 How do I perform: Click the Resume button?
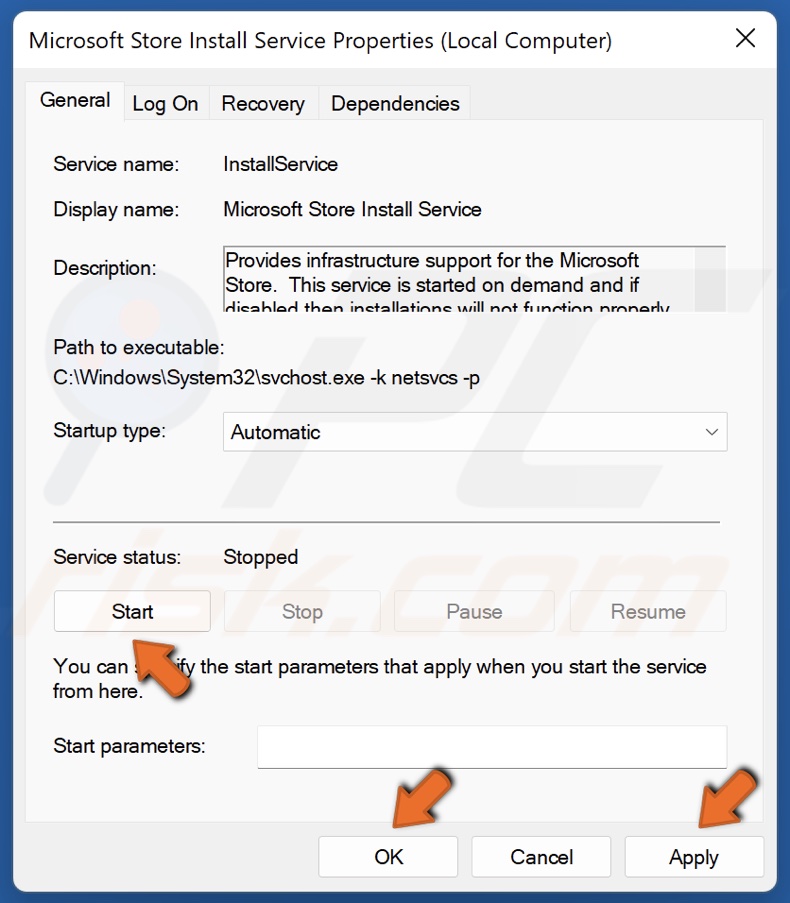click(647, 611)
